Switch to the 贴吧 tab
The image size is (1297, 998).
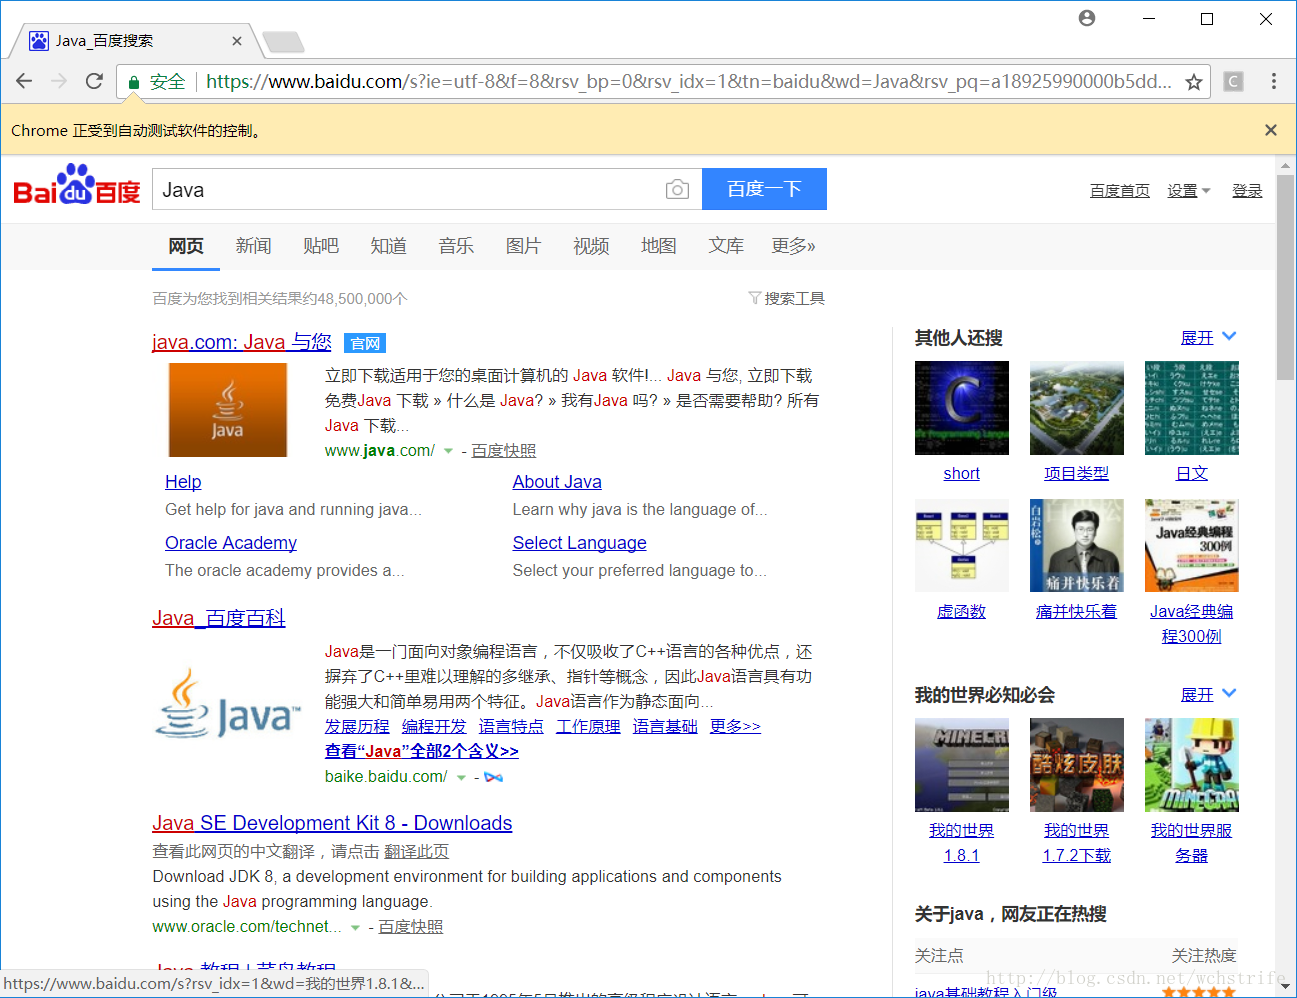tap(321, 246)
